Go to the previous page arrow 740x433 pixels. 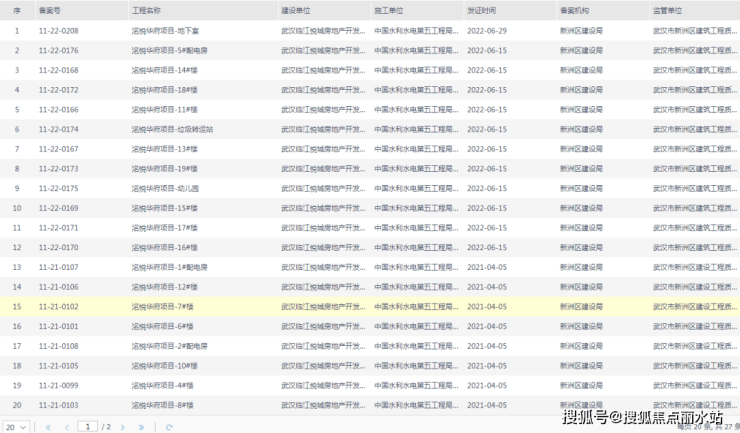[x=67, y=427]
